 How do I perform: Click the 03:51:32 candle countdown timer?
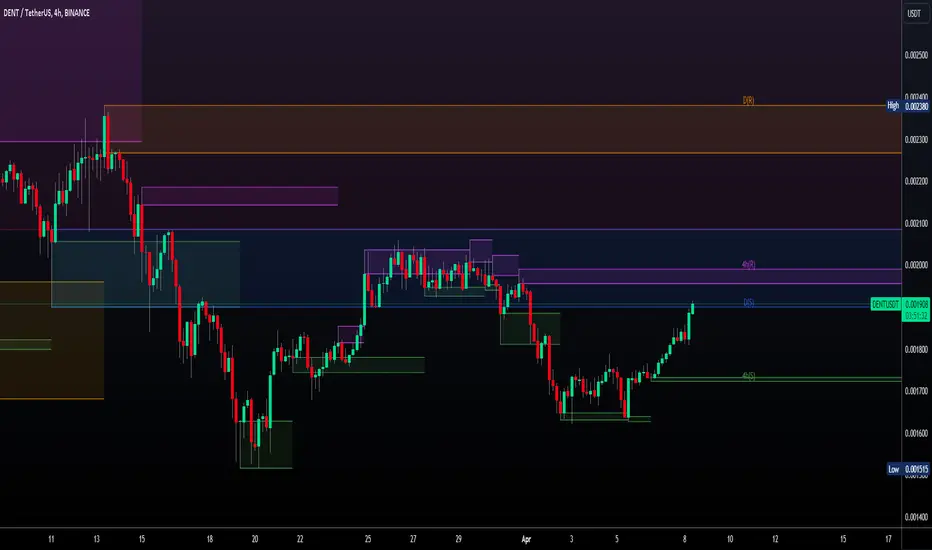click(x=916, y=316)
